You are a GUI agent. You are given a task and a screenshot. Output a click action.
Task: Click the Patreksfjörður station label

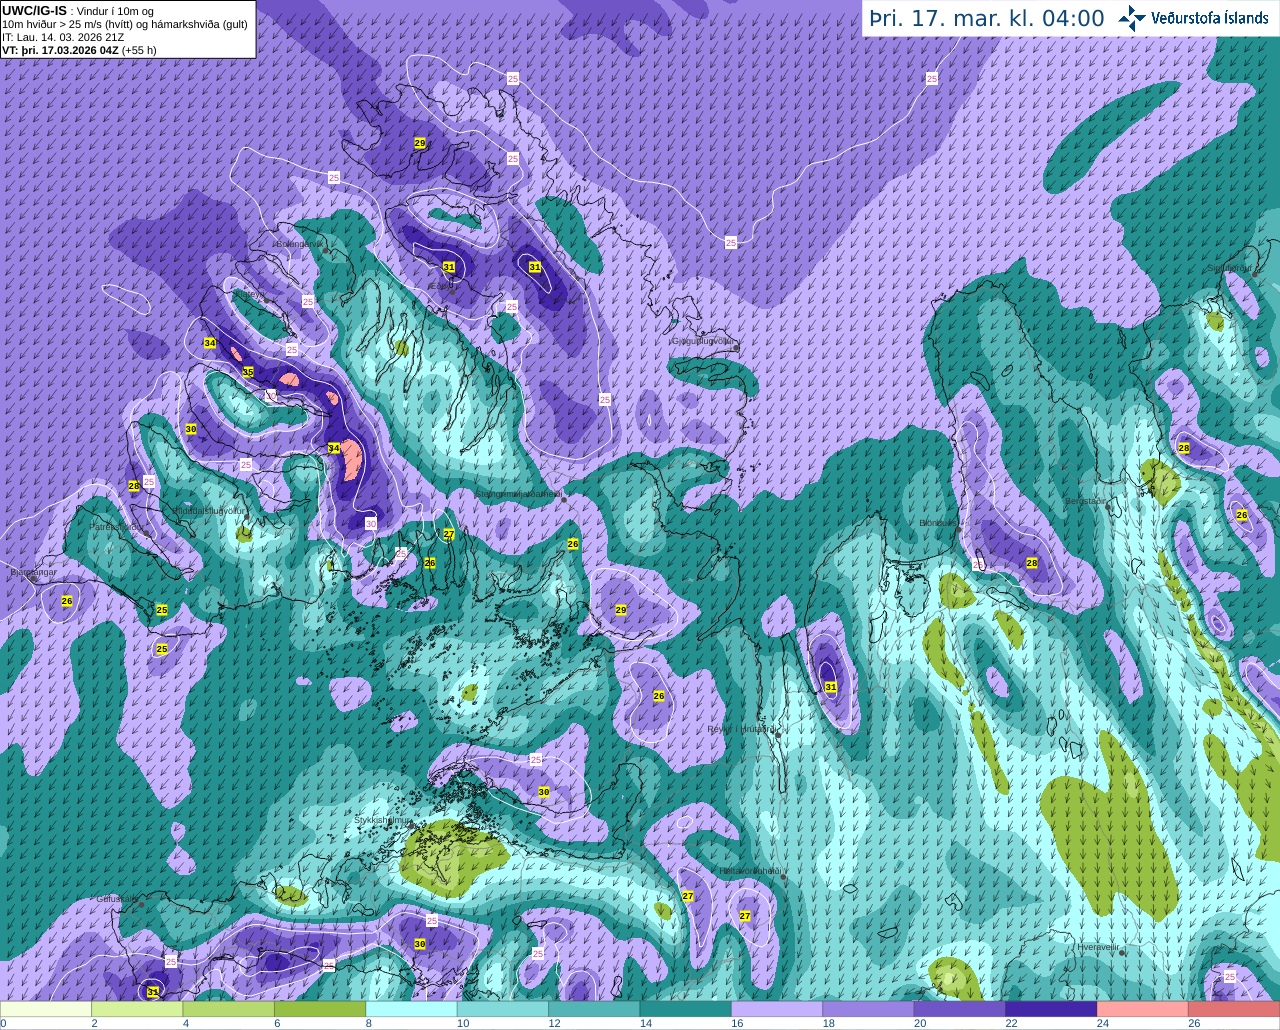(115, 526)
